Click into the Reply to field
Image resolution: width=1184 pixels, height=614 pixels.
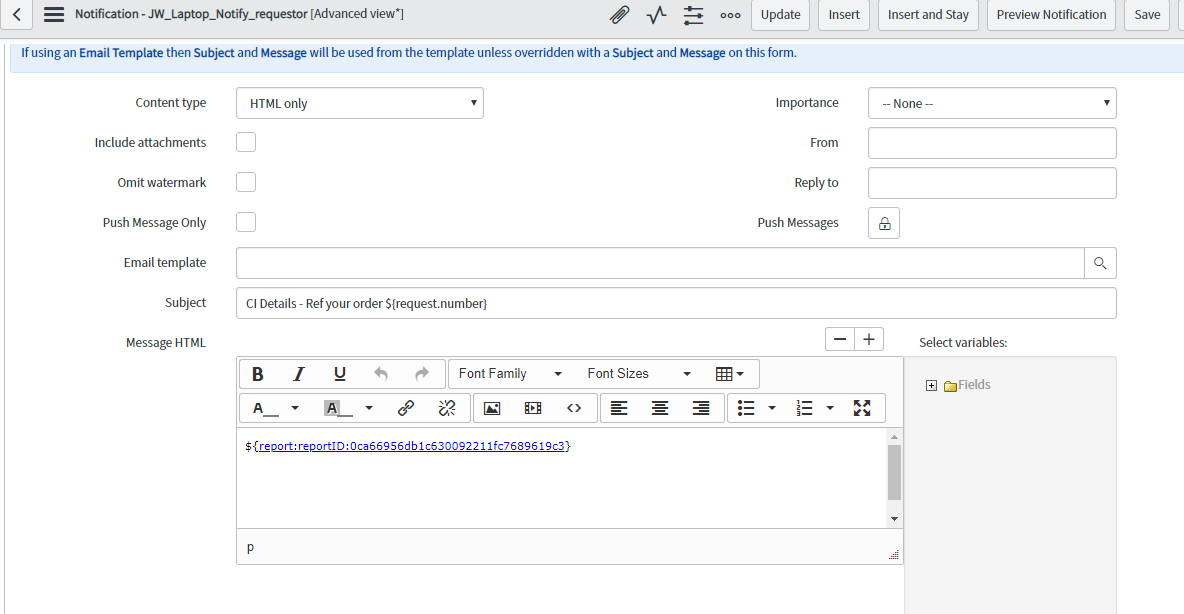pos(992,183)
